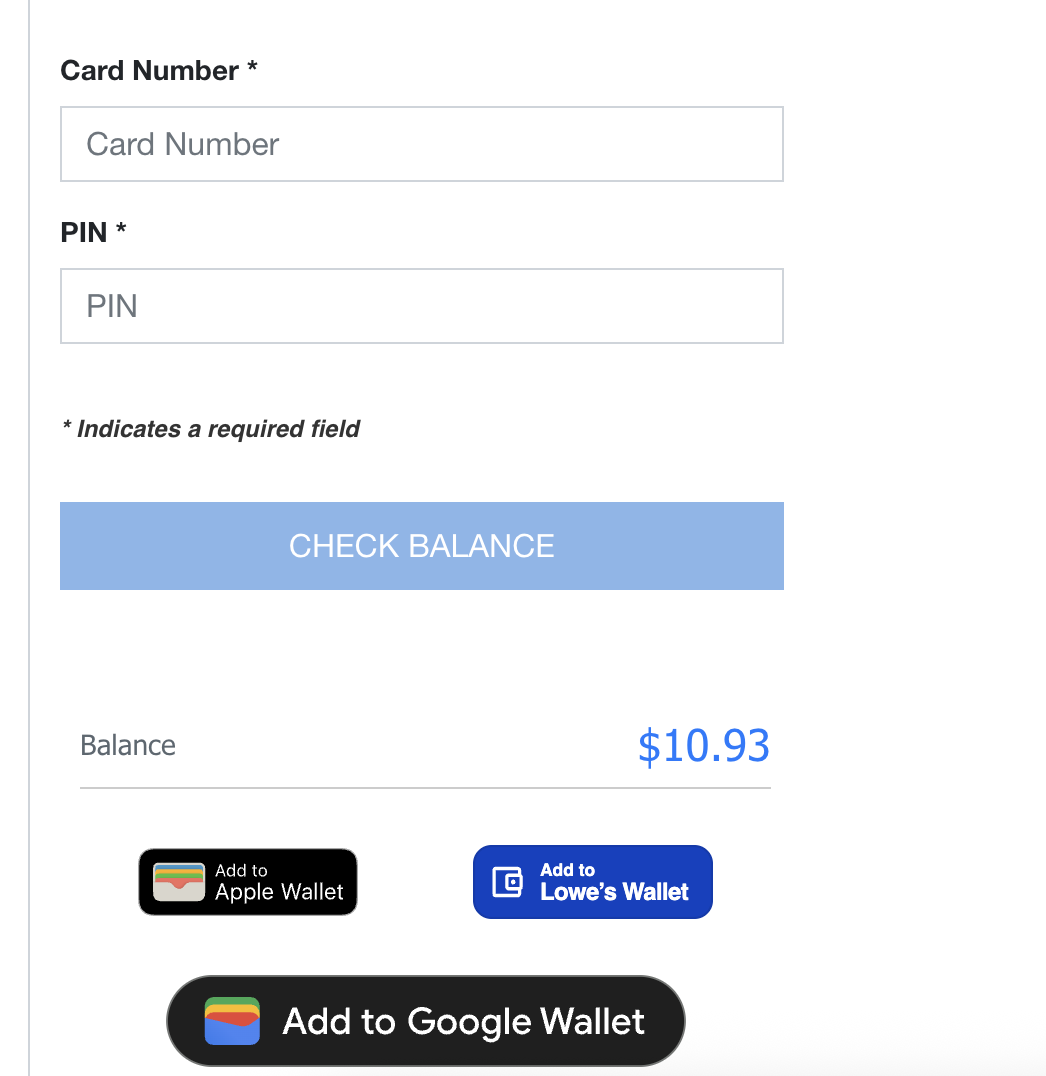
Task: Click the divider line beneath the Balance row
Action: tap(425, 788)
